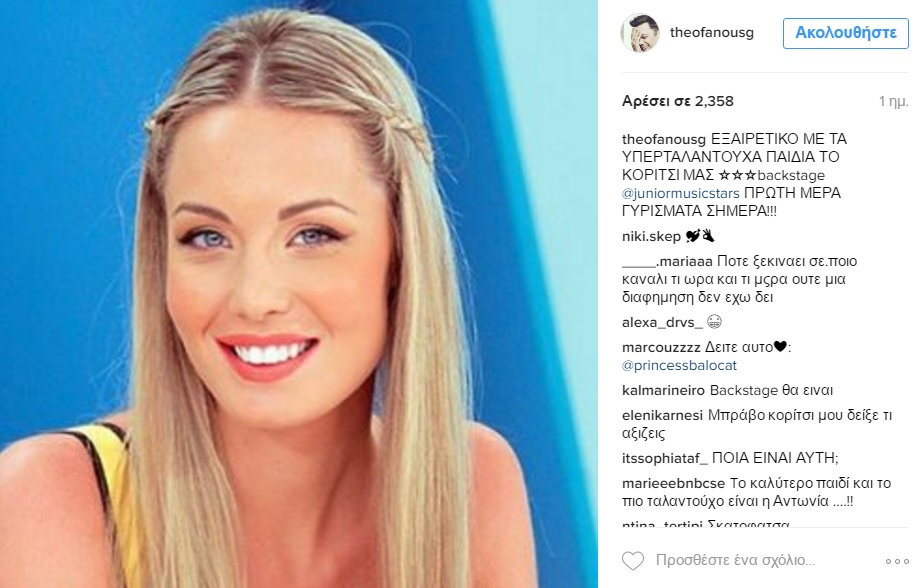This screenshot has height=588, width=916.
Task: Follow the account with Ακολουθήστε button
Action: point(846,33)
